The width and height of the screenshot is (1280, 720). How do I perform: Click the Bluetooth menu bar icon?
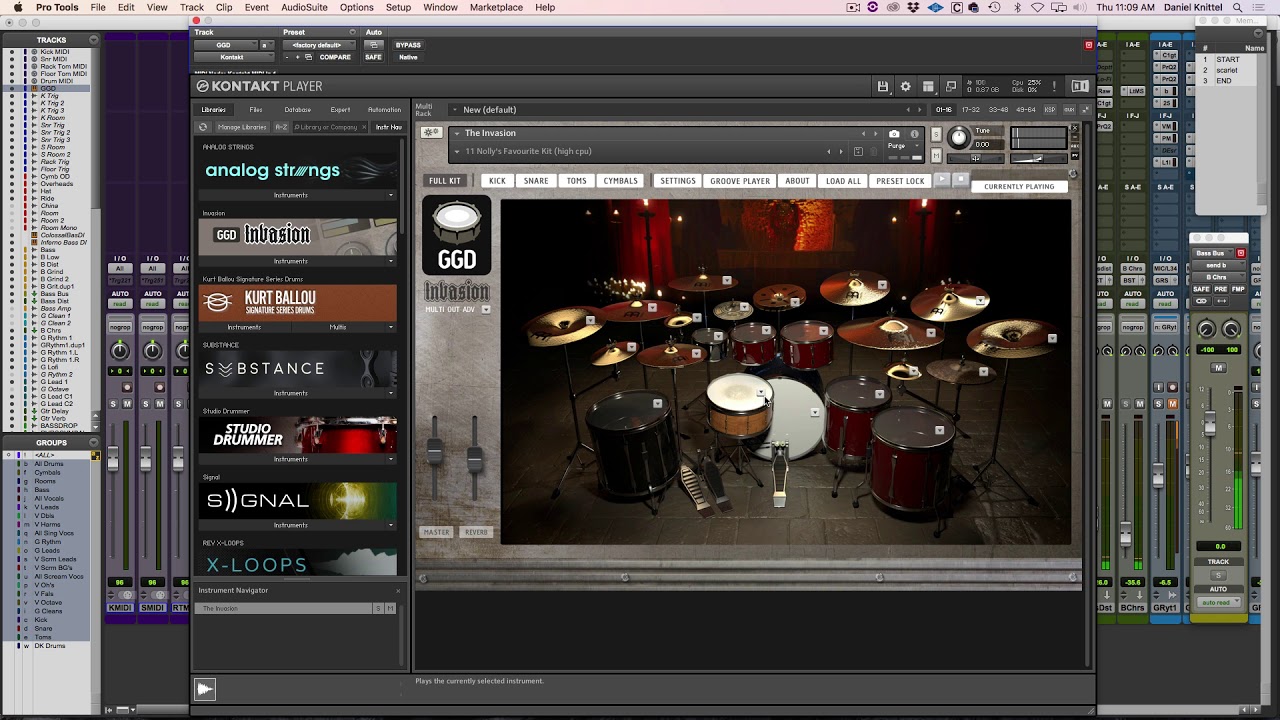tap(1018, 7)
